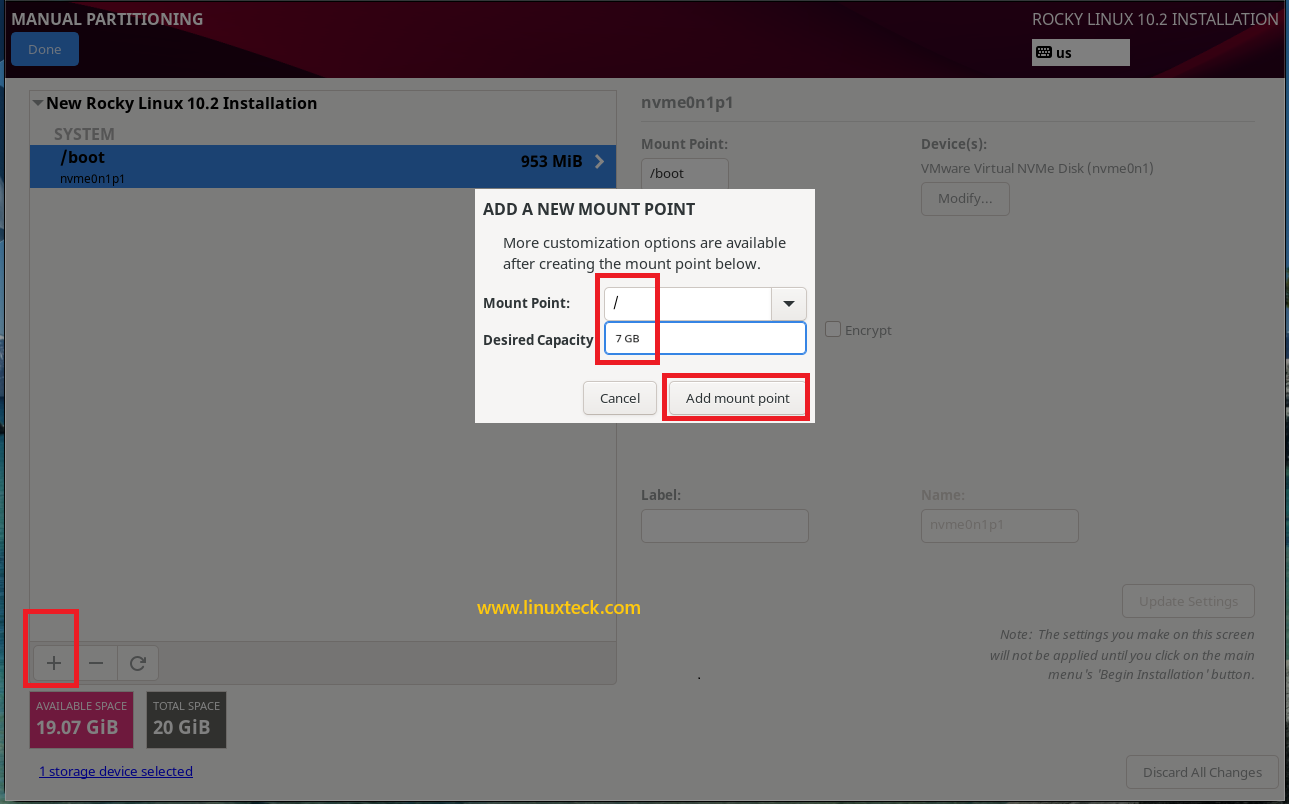Click Cancel in the mount point dialog
Image resolution: width=1289 pixels, height=804 pixels.
620,398
